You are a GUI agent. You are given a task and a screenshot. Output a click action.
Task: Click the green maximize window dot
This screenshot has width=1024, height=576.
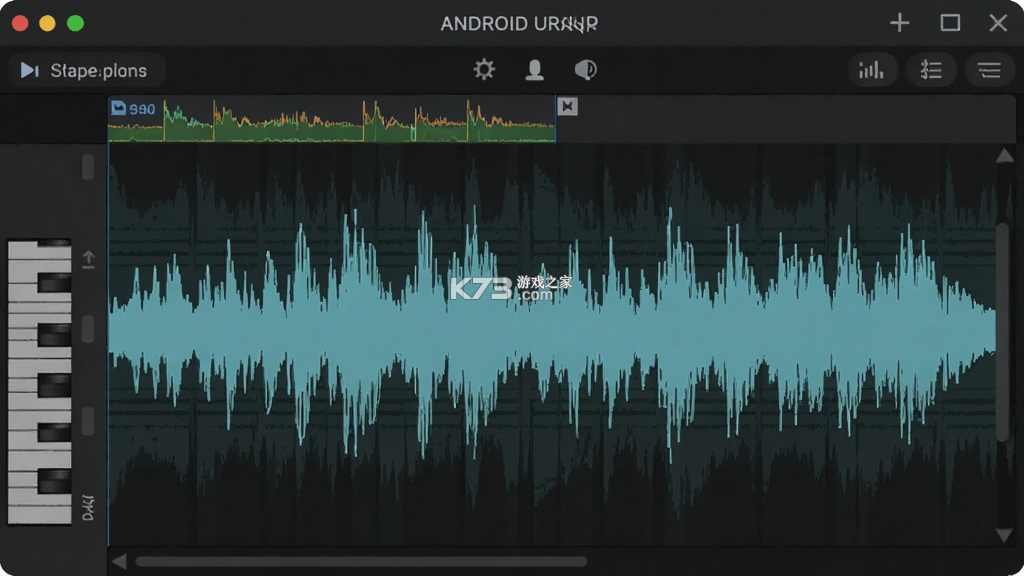click(x=76, y=24)
